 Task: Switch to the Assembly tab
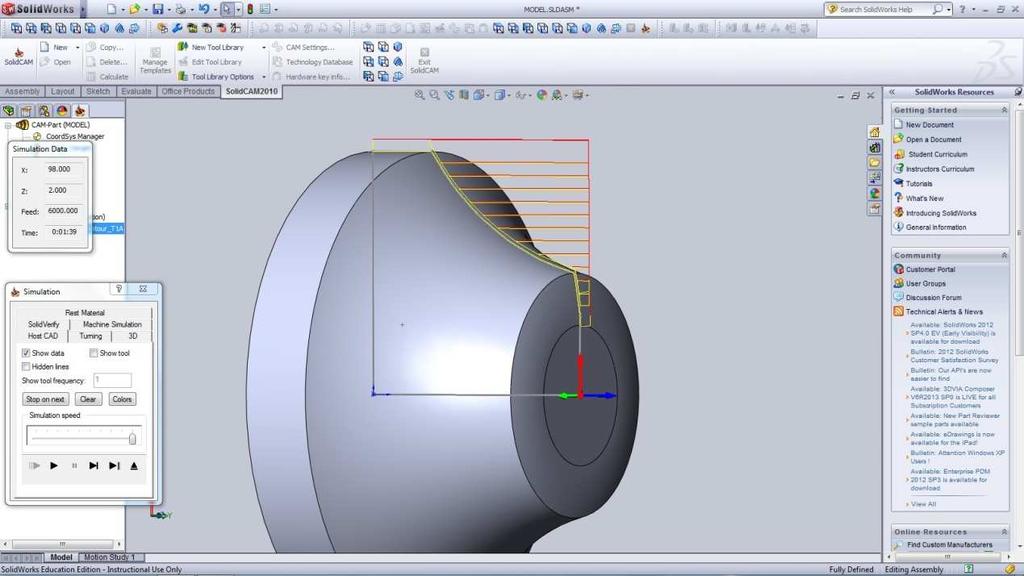[22, 91]
